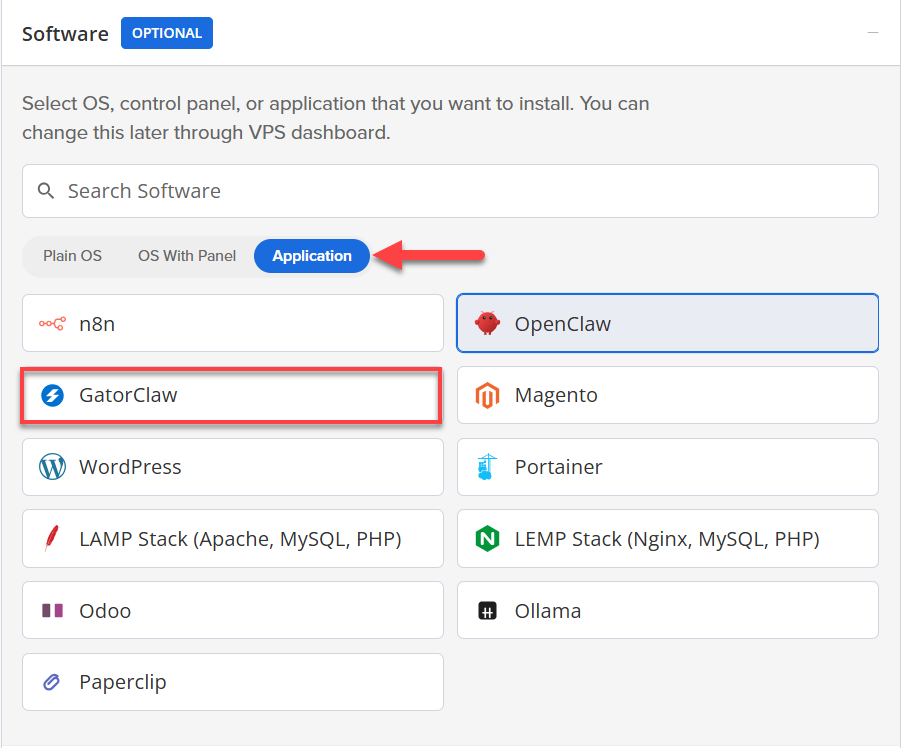The height and width of the screenshot is (748, 901).
Task: Click the blue OPTIONAL badge
Action: (166, 33)
